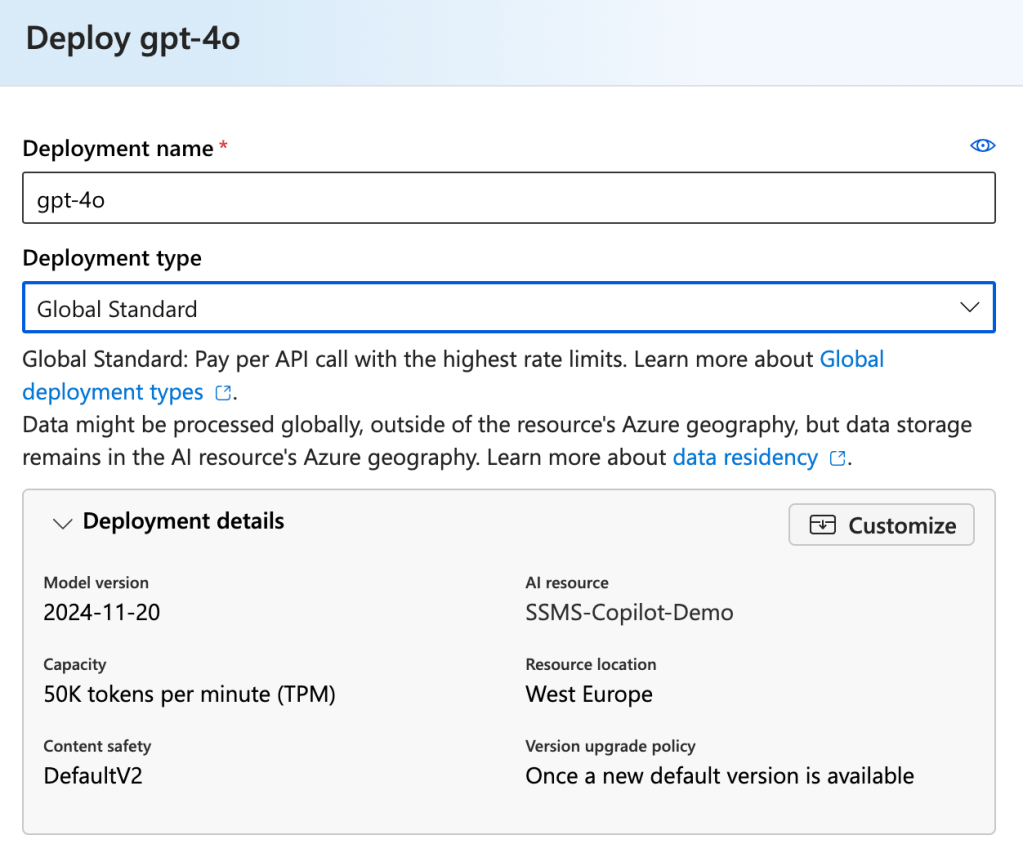Open the Global deployment types link
The width and height of the screenshot is (1023, 853).
[851, 359]
